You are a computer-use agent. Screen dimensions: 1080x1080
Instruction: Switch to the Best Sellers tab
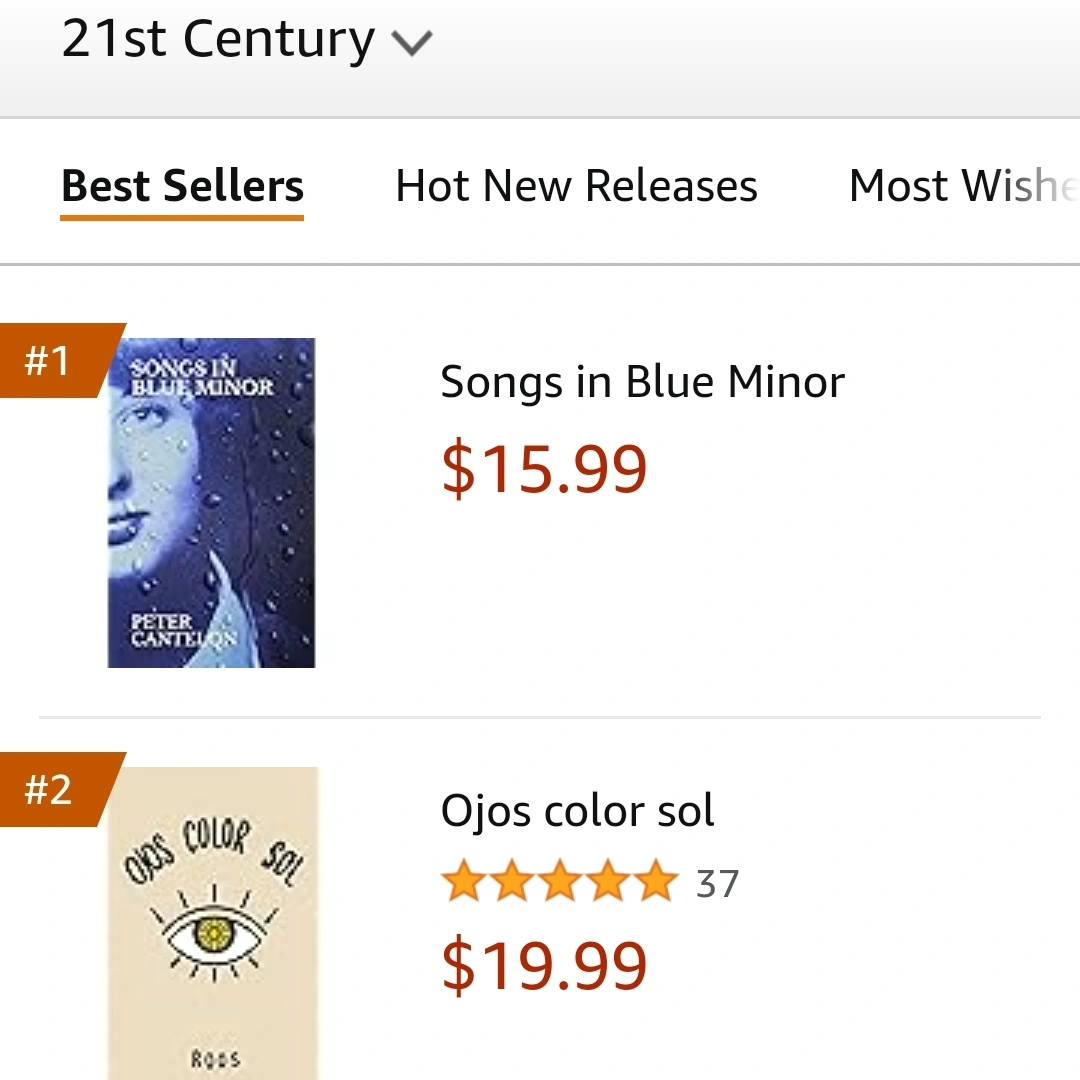click(x=182, y=187)
